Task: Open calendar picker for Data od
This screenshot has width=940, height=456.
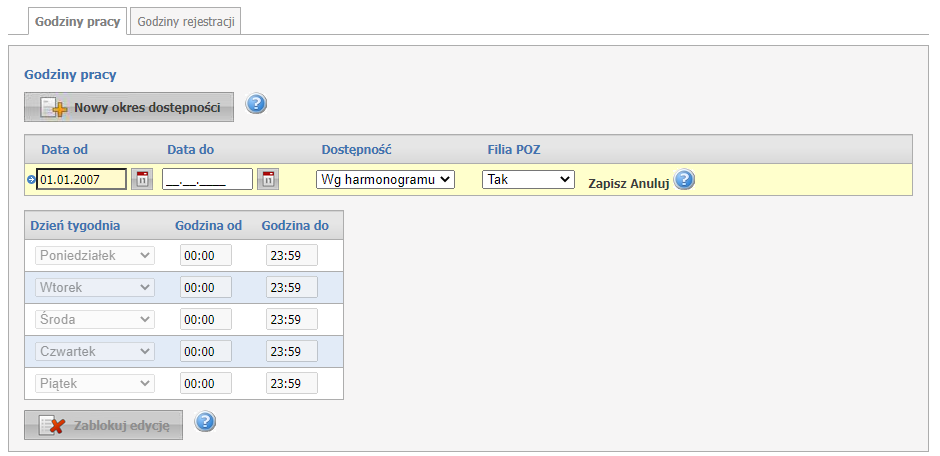Action: point(142,179)
